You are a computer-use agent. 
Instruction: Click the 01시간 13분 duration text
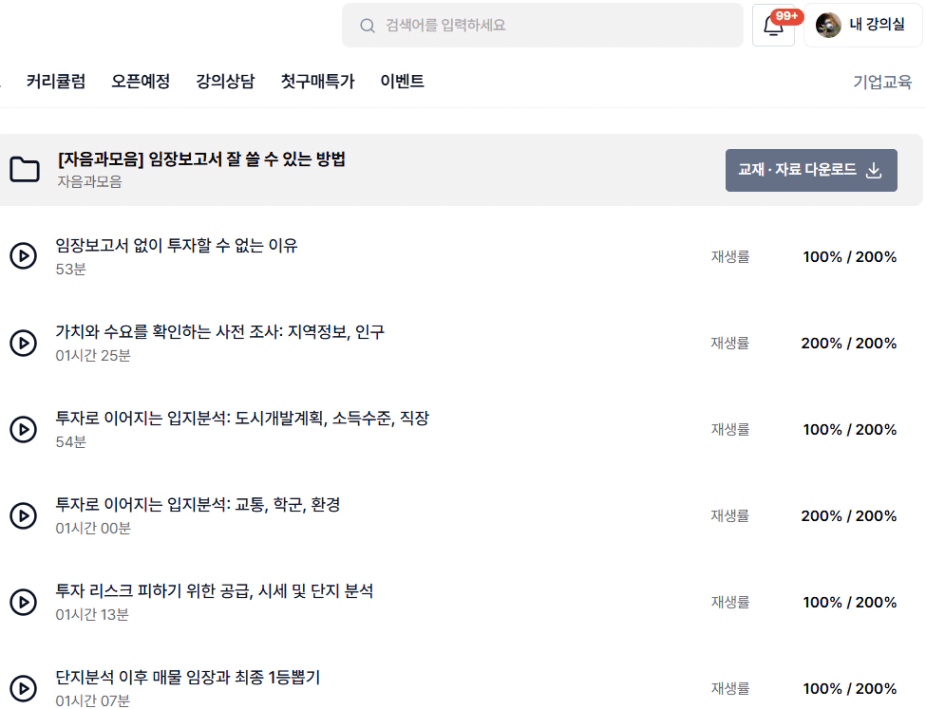click(92, 615)
